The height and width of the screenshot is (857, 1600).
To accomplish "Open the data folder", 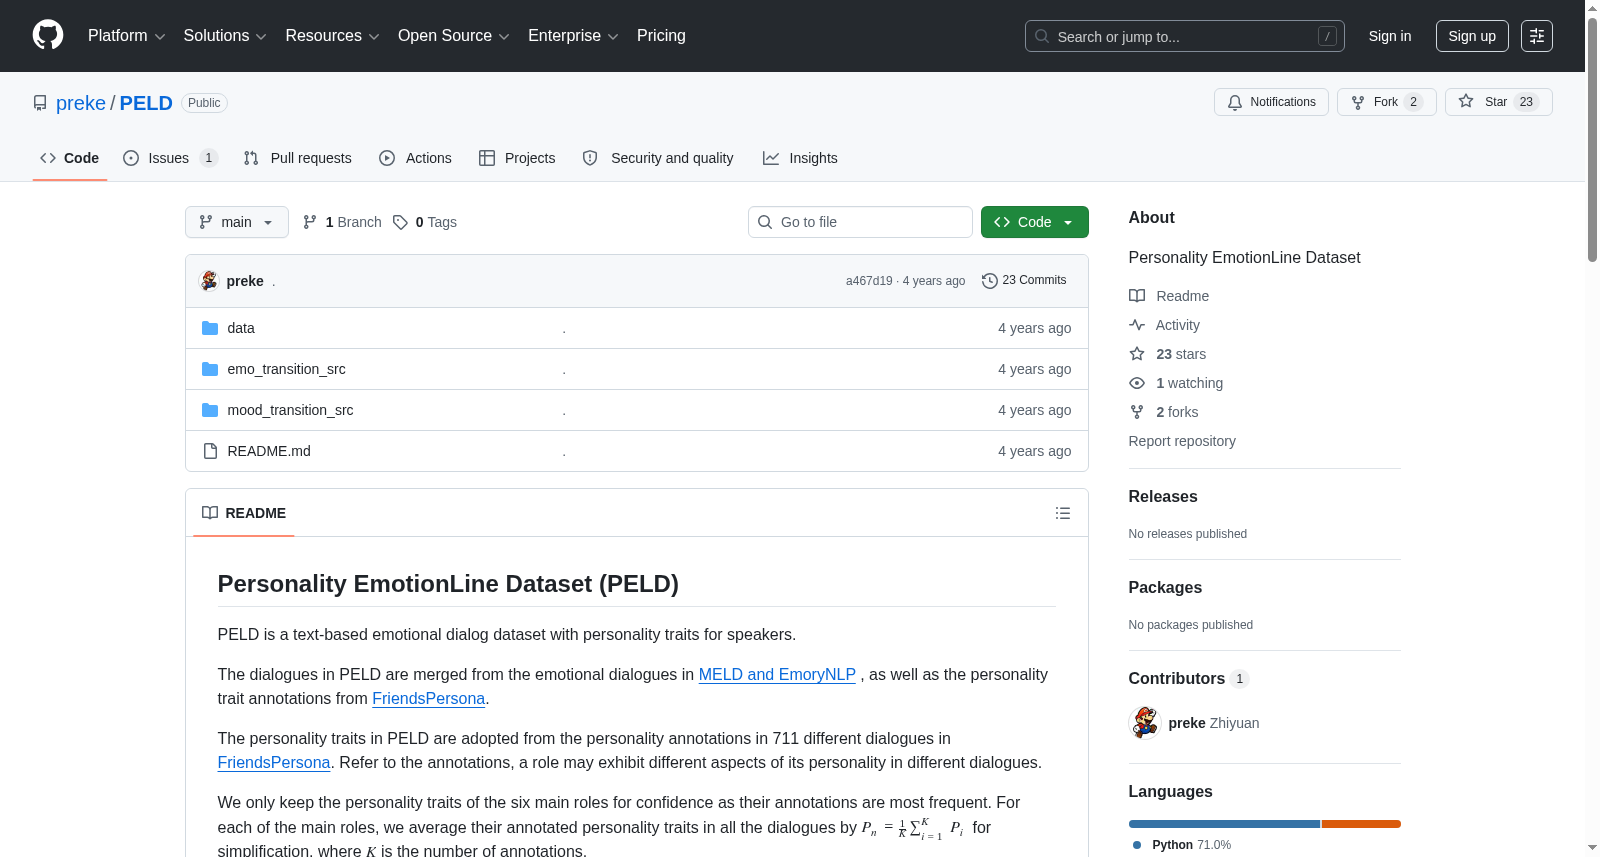I will [241, 328].
